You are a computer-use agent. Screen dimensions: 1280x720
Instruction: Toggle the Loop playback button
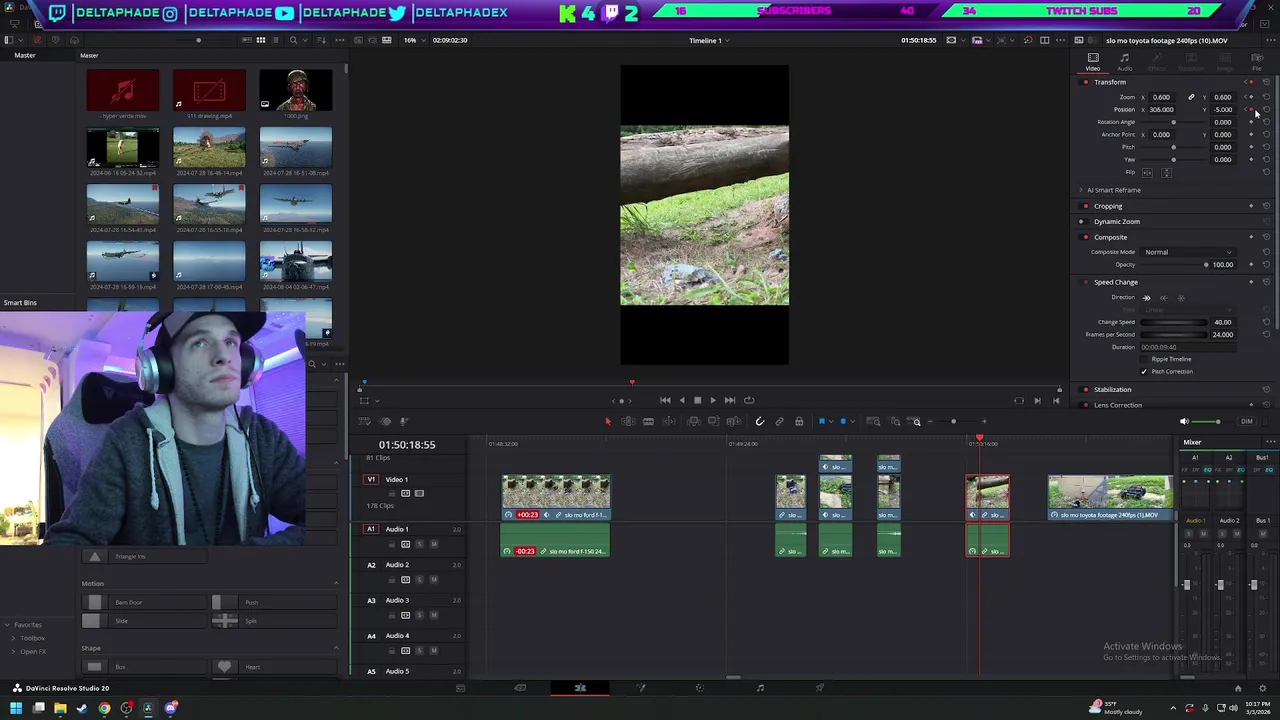pyautogui.click(x=749, y=400)
